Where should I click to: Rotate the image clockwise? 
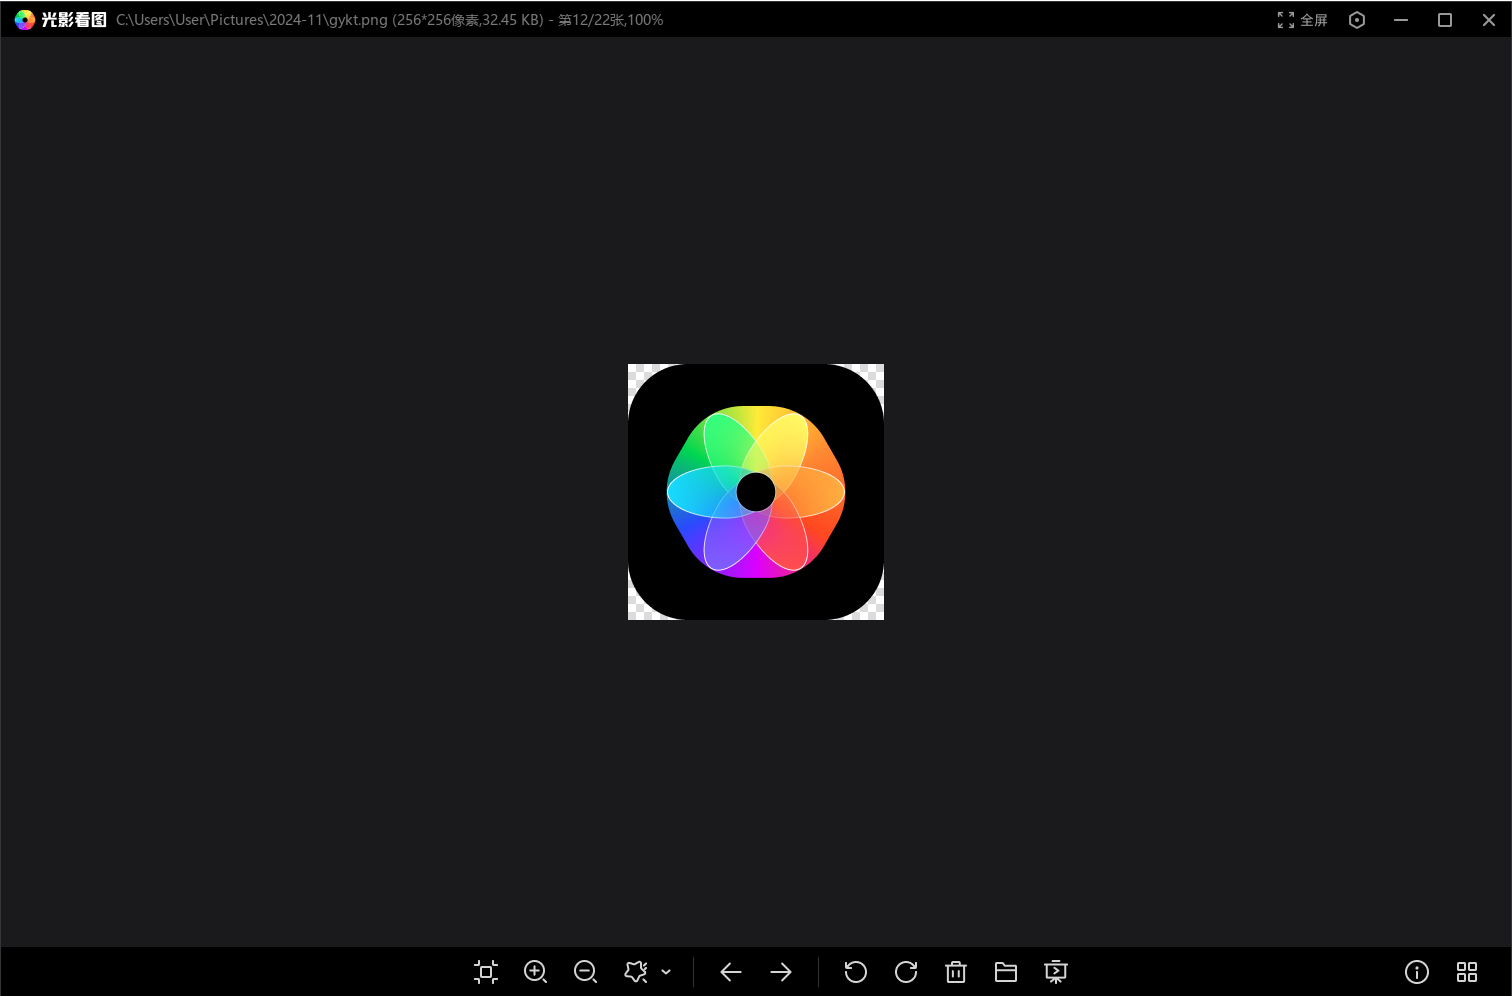[x=906, y=972]
